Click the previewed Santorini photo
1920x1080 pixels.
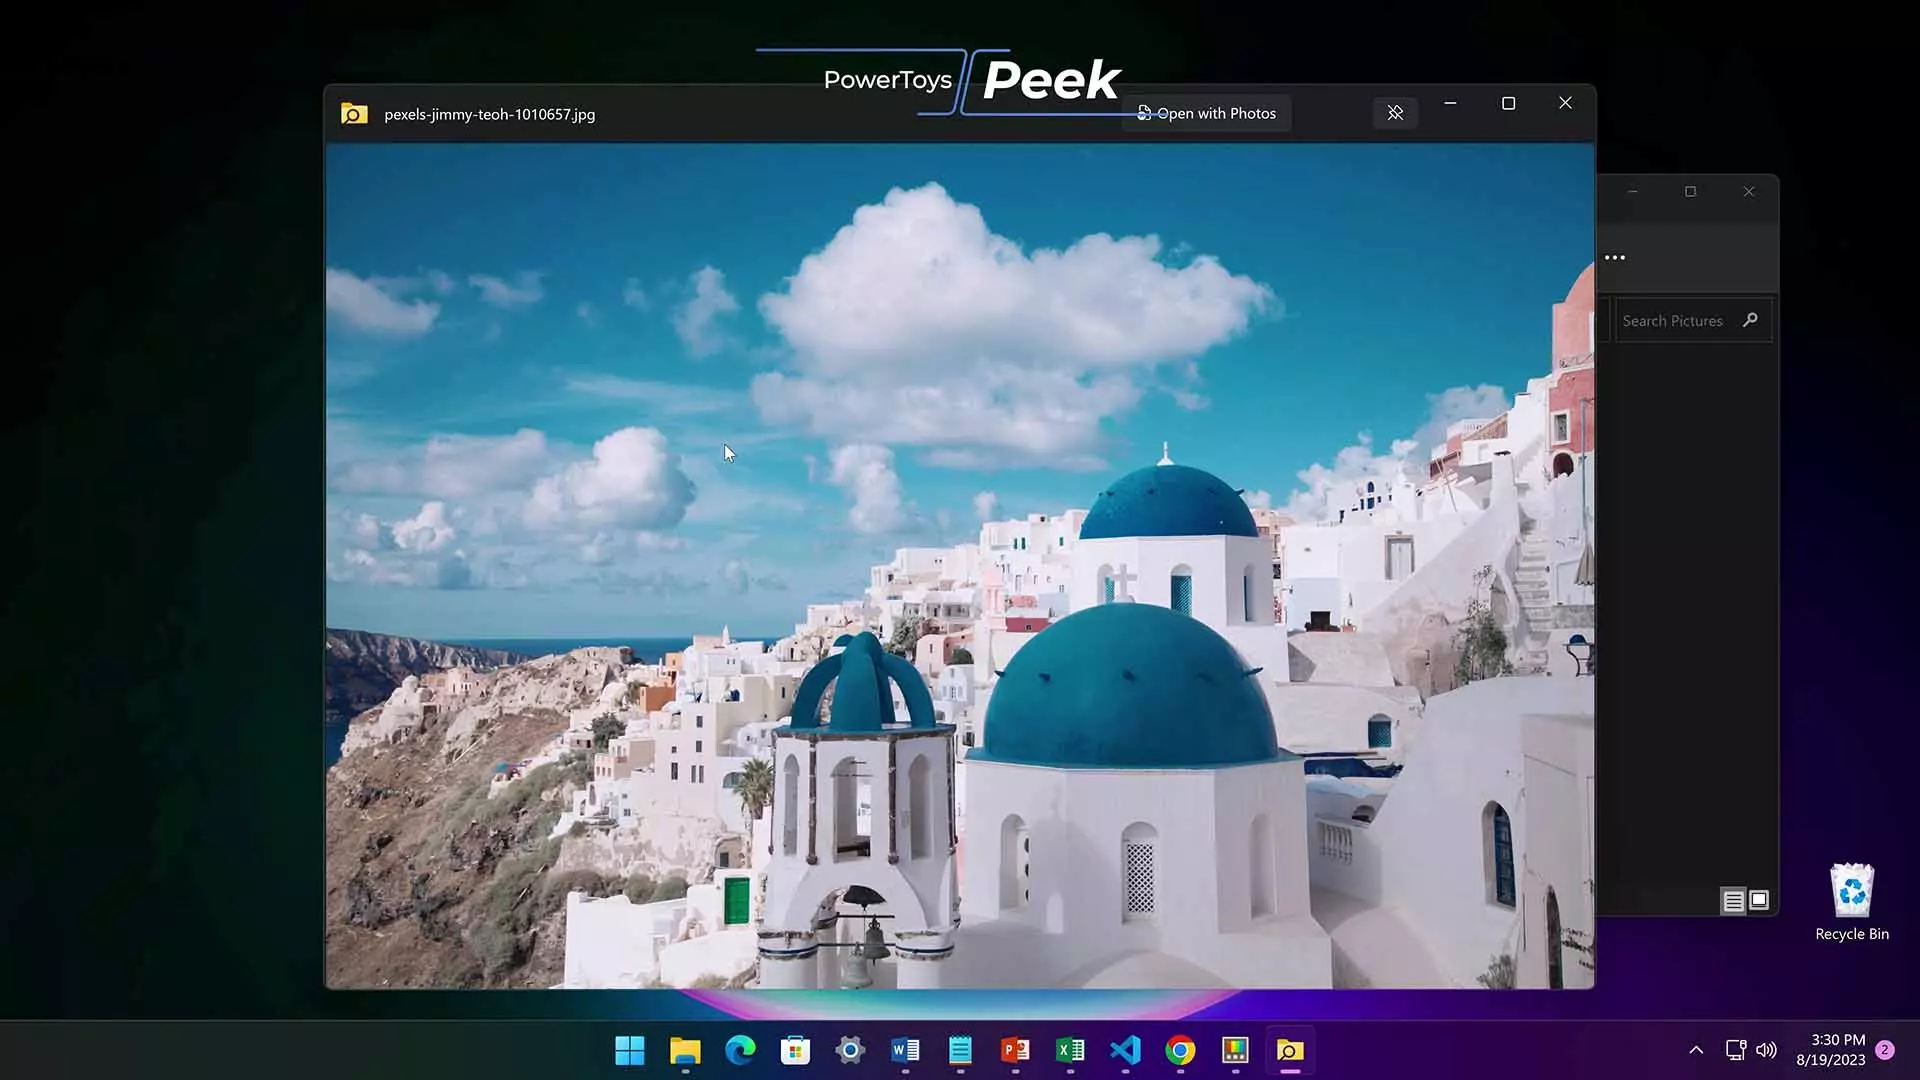pyautogui.click(x=960, y=566)
